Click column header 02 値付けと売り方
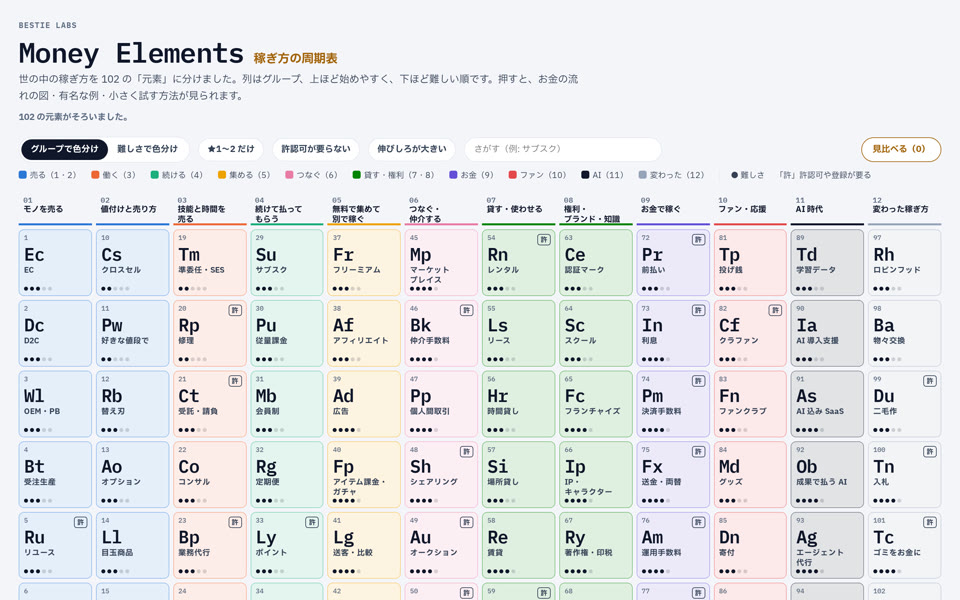Screen dimensions: 960x600 click(132, 209)
